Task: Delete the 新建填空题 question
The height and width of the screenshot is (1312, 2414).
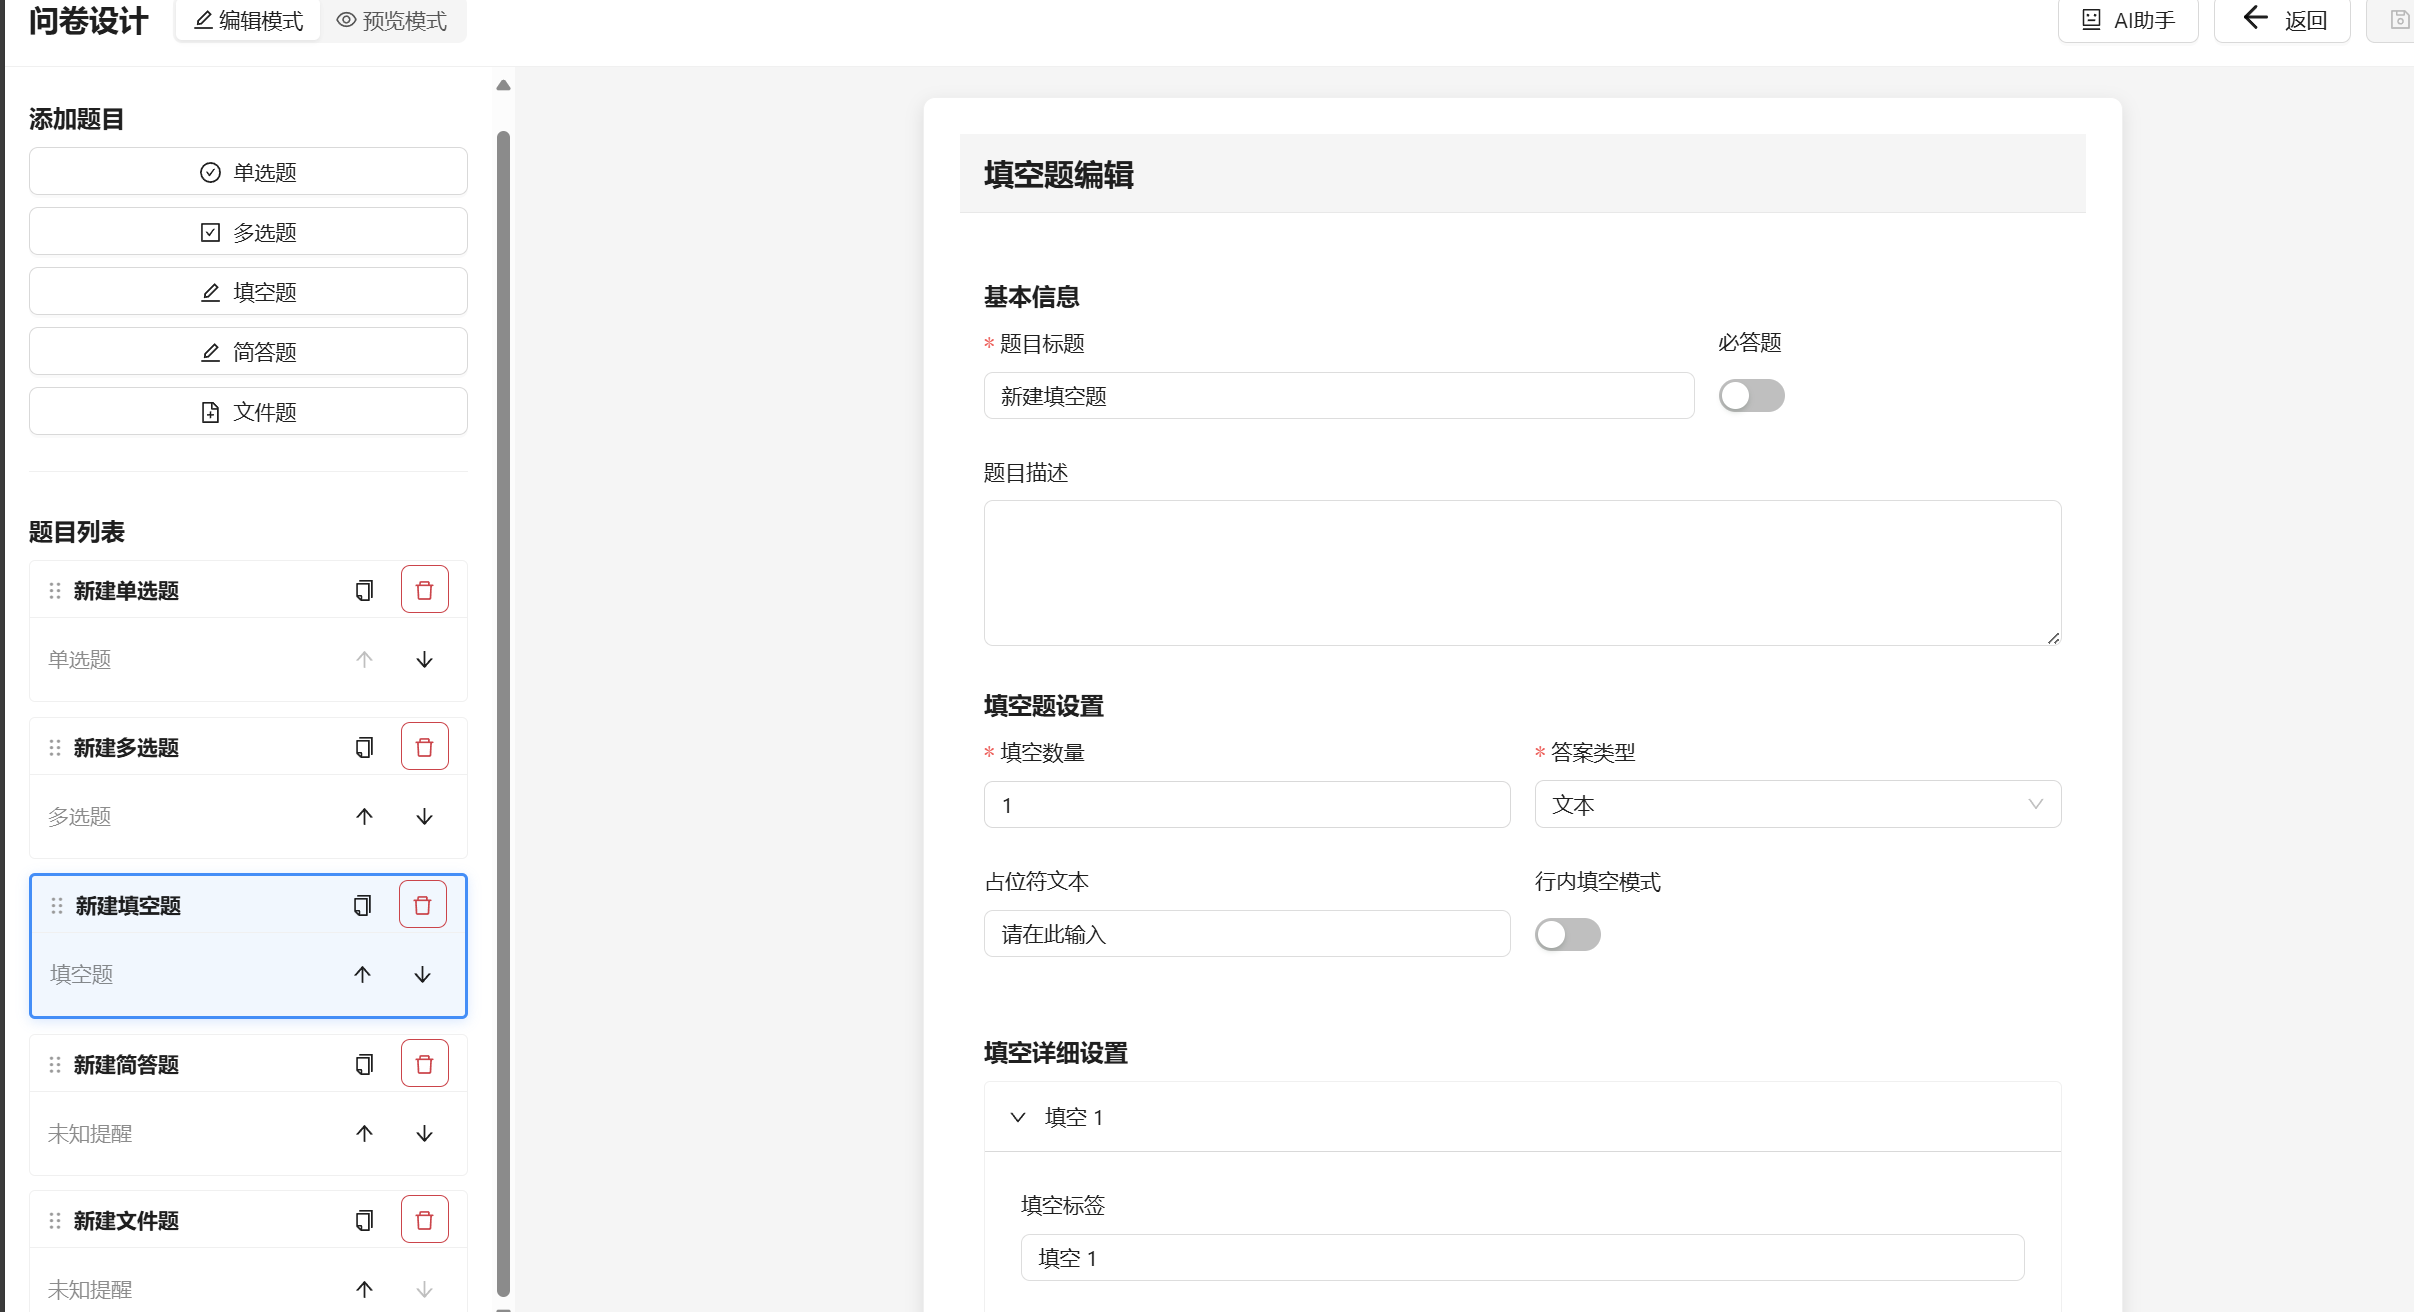Action: coord(424,903)
